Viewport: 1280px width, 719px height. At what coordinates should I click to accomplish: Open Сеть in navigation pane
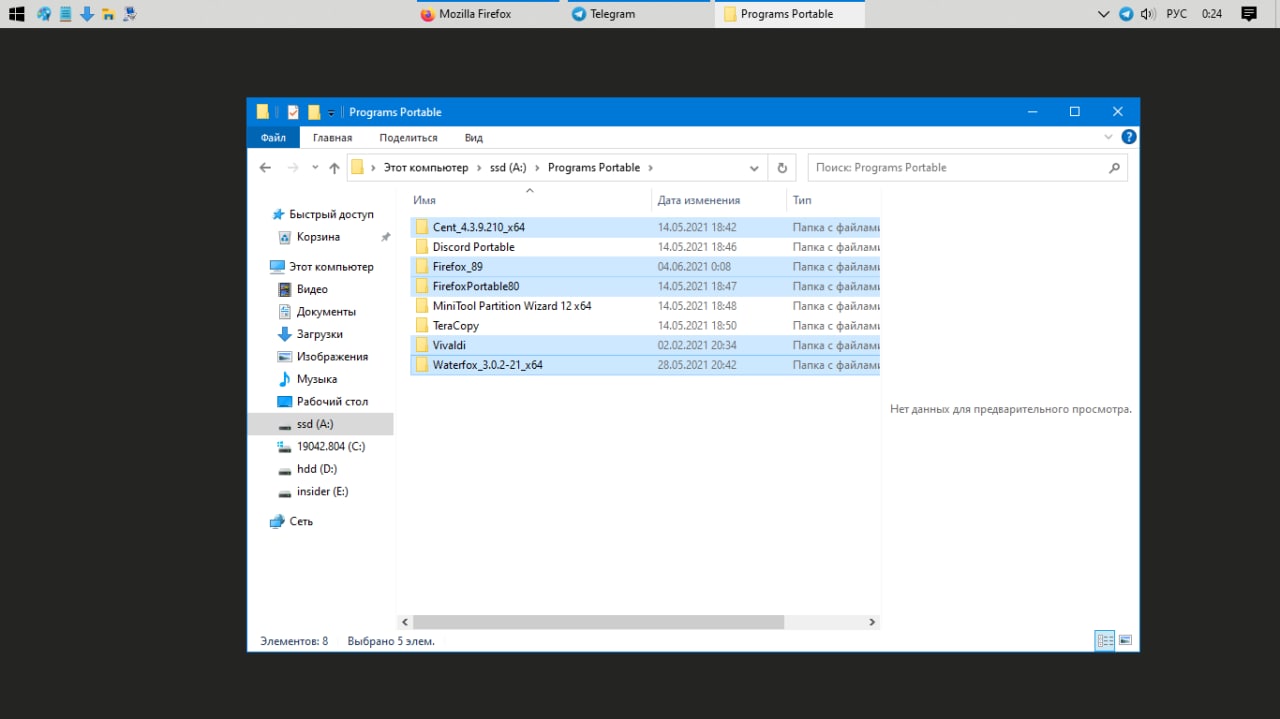tap(291, 522)
